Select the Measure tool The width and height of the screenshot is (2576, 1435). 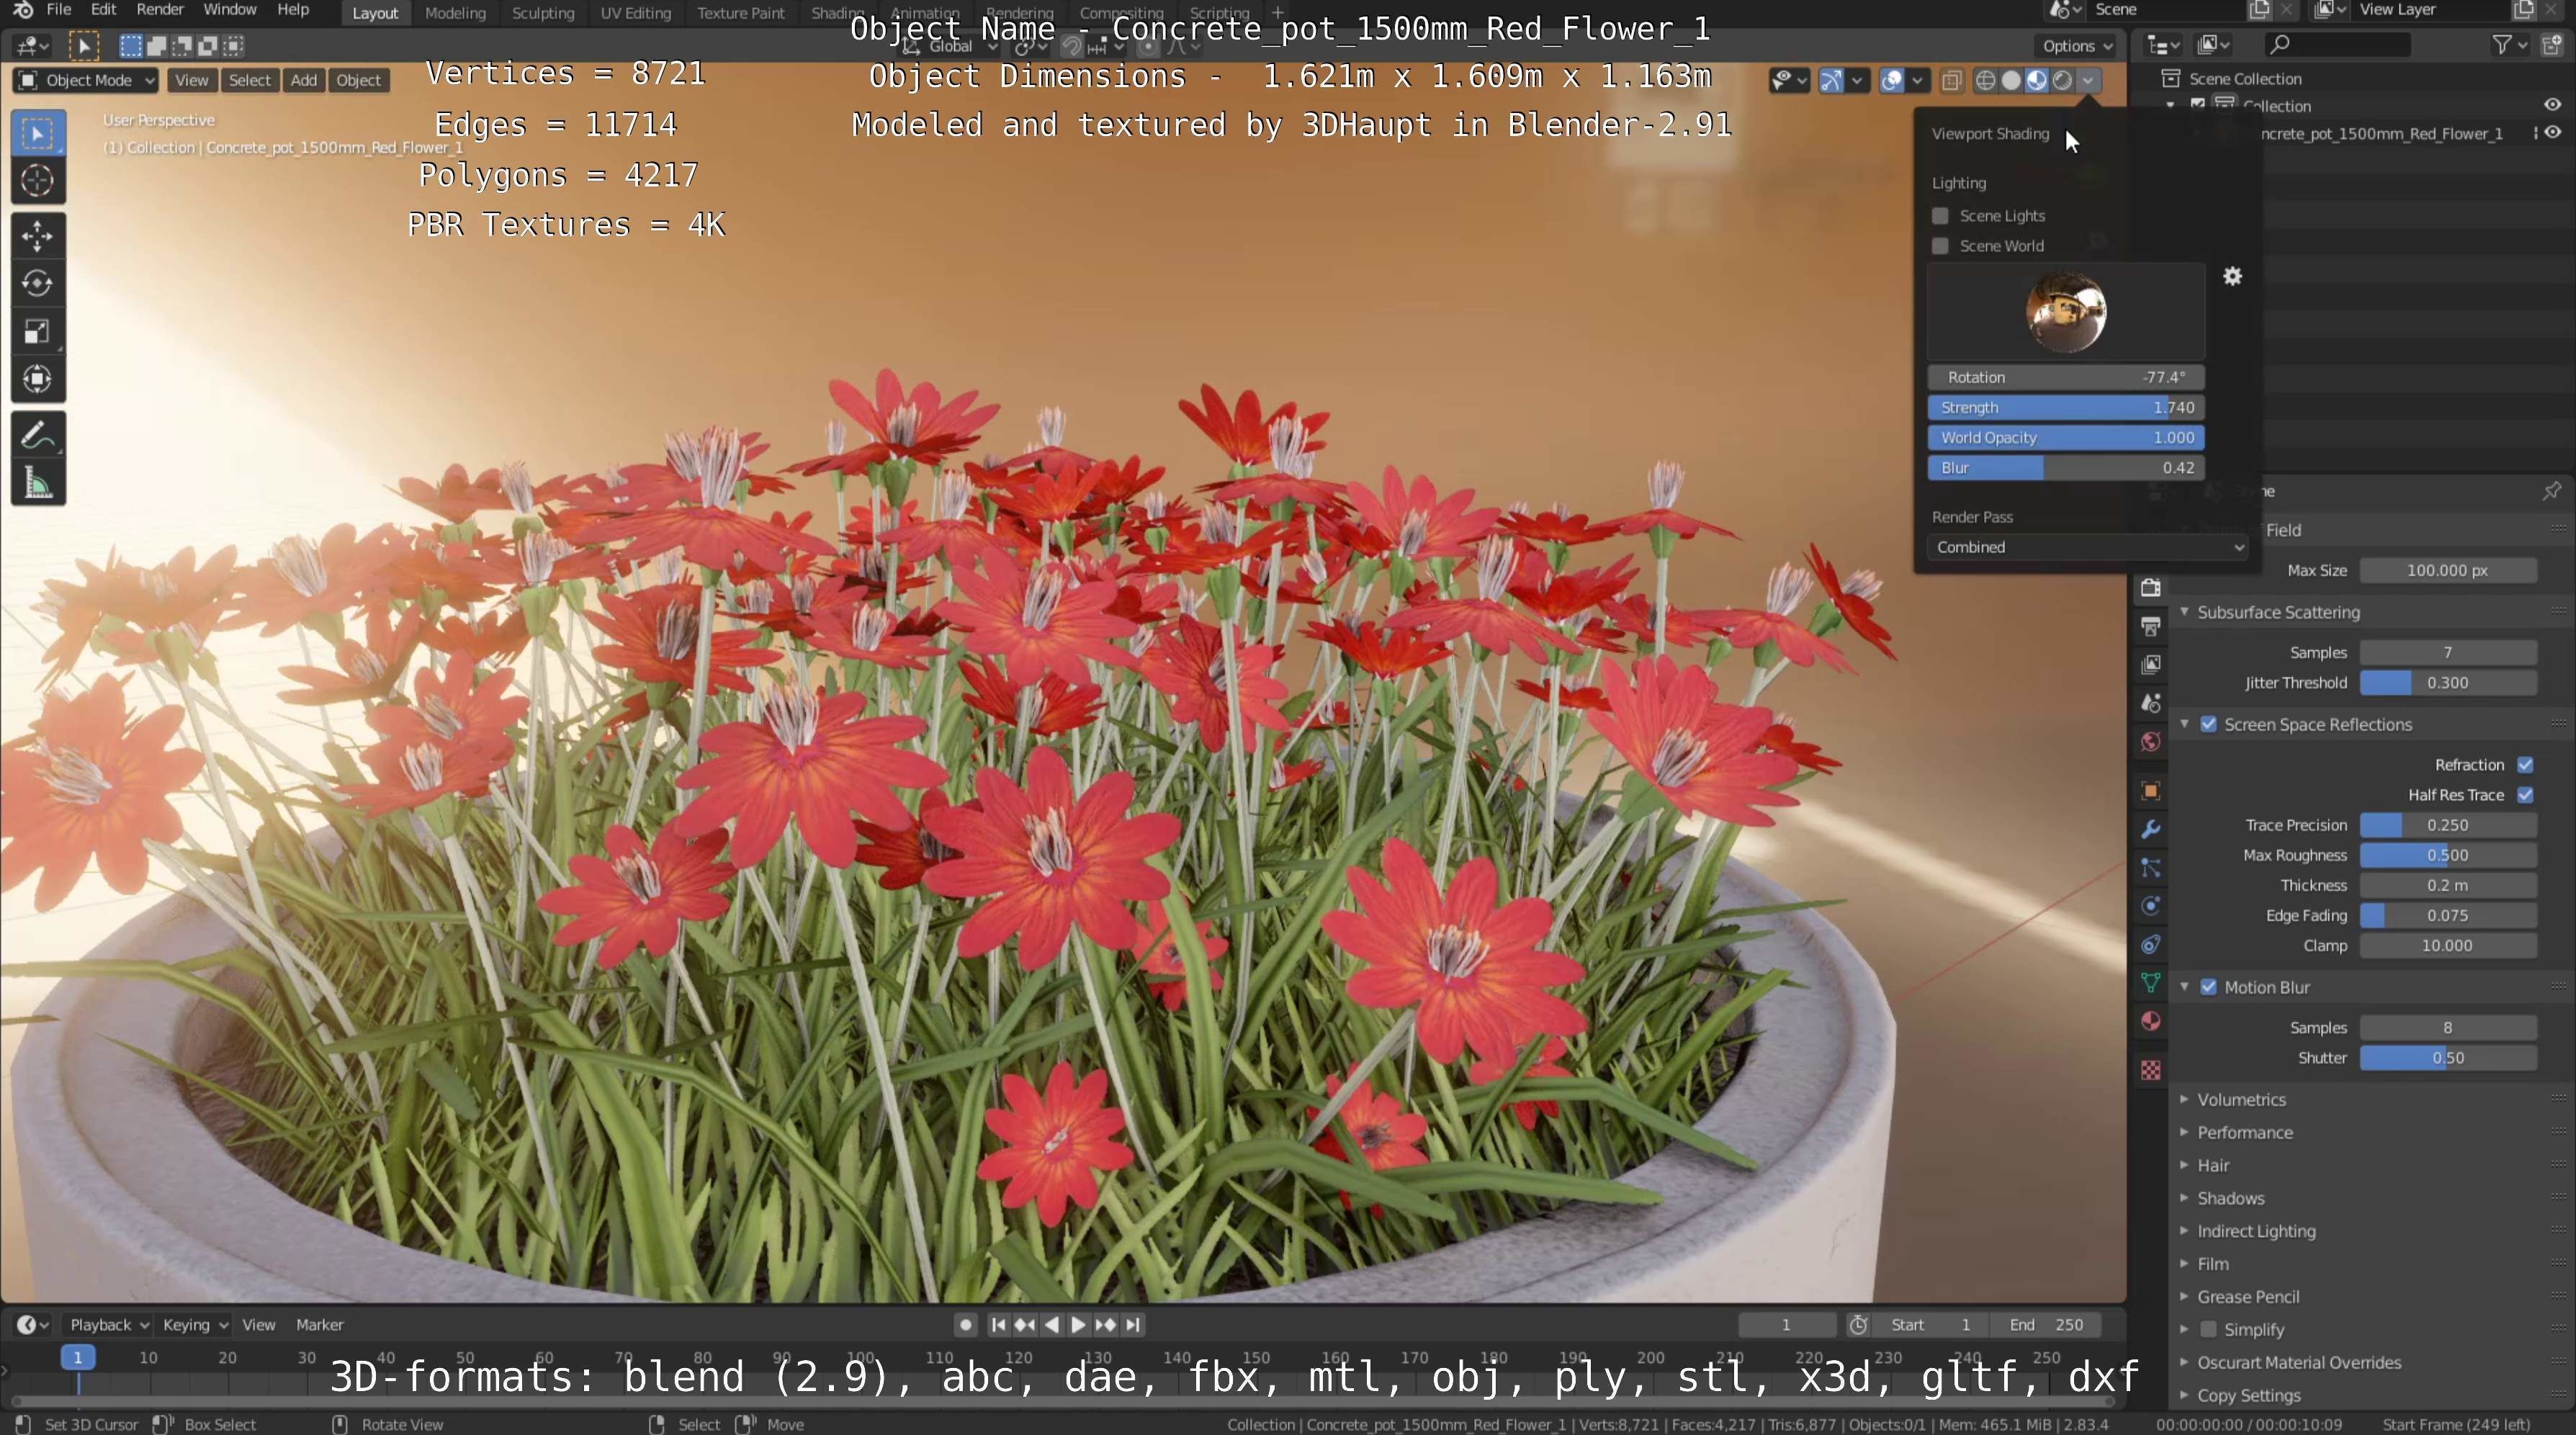38,484
